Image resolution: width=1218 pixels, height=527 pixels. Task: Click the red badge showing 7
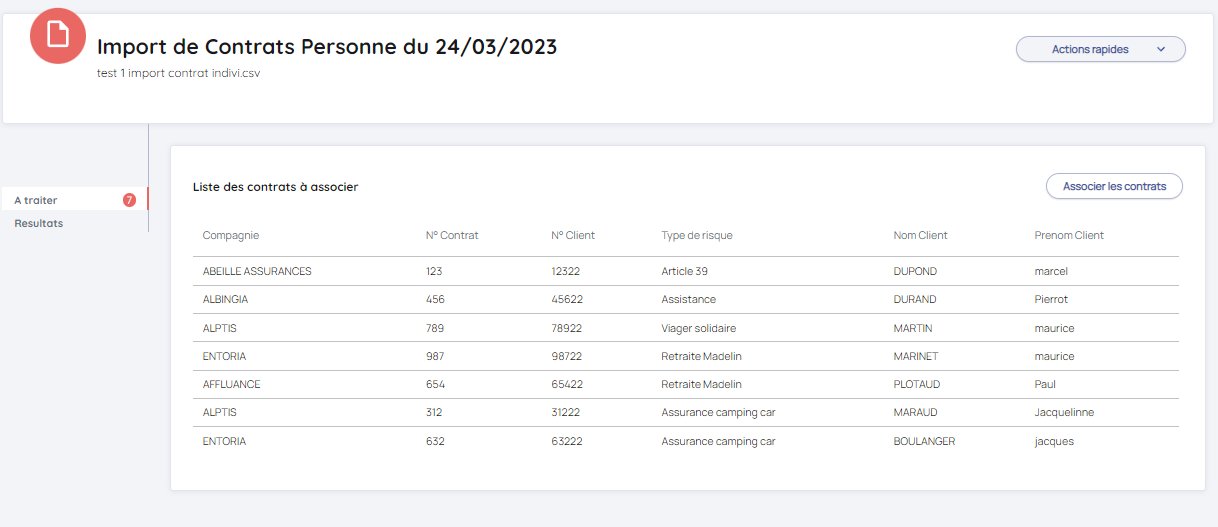[129, 200]
